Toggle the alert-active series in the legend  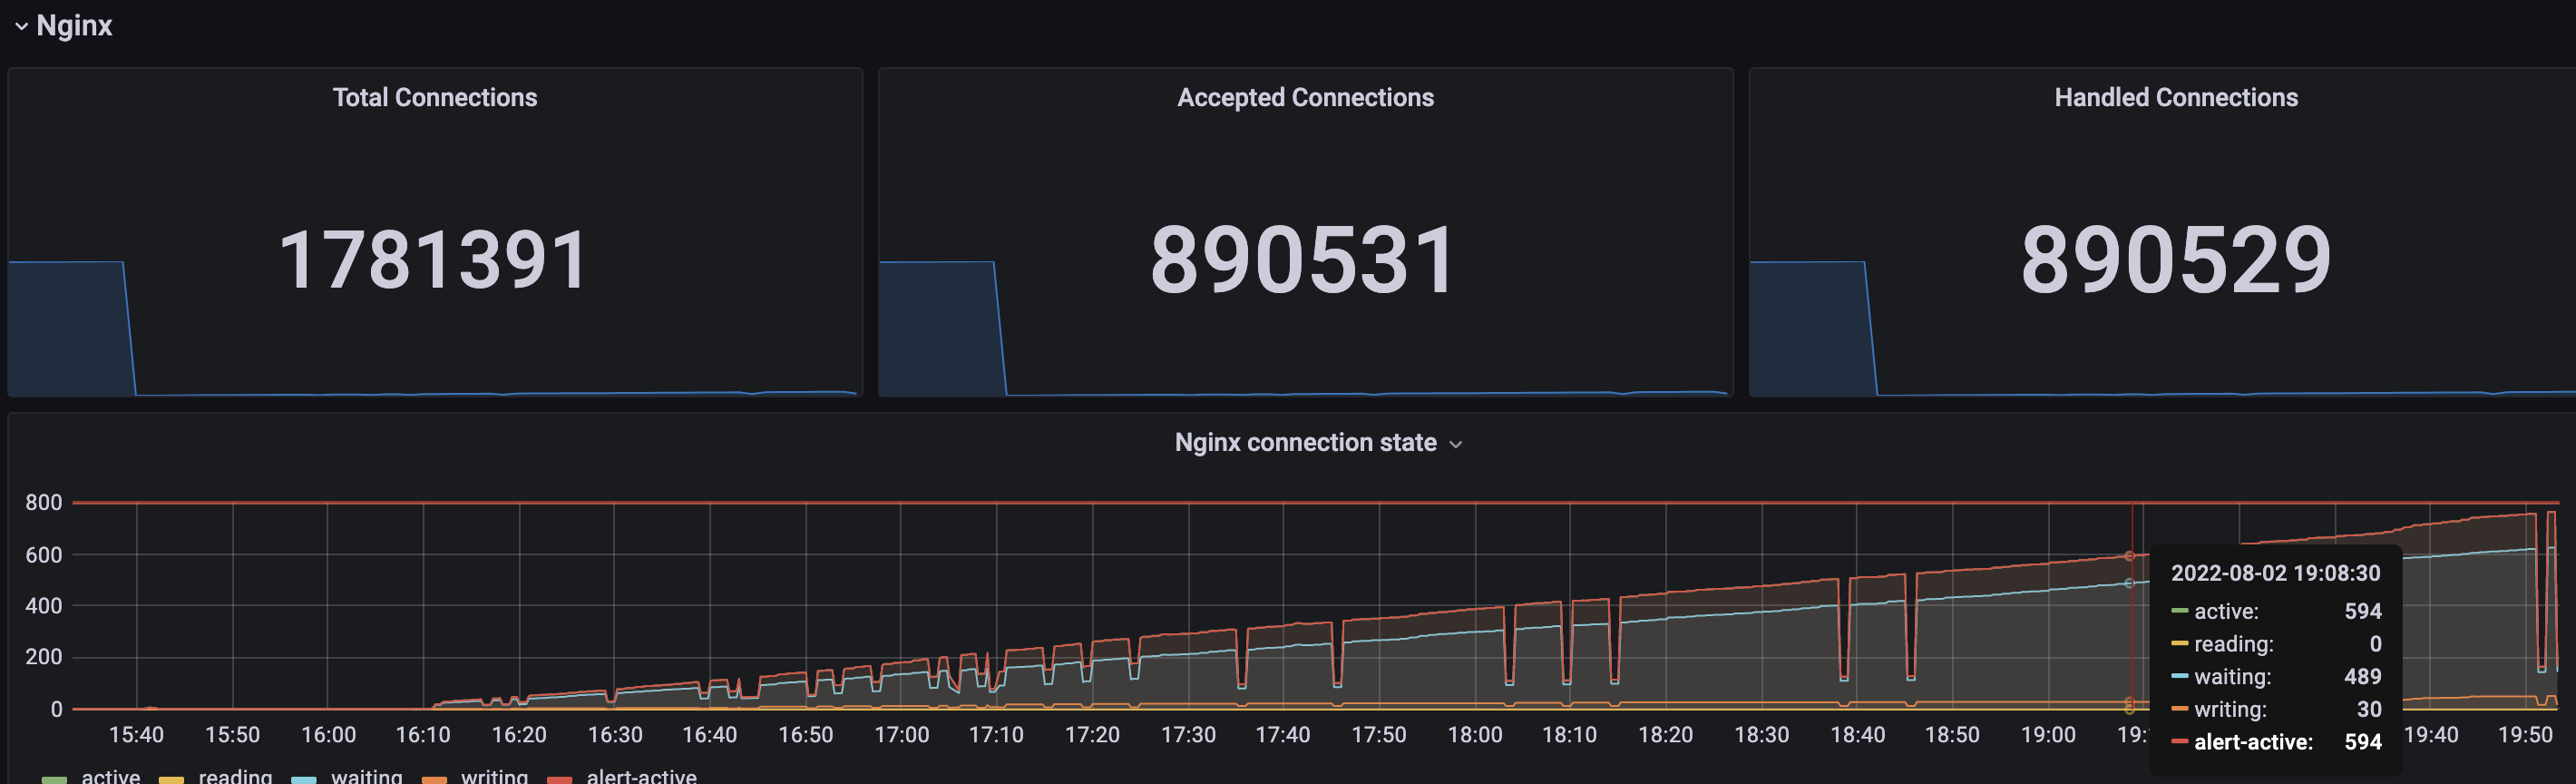(641, 775)
